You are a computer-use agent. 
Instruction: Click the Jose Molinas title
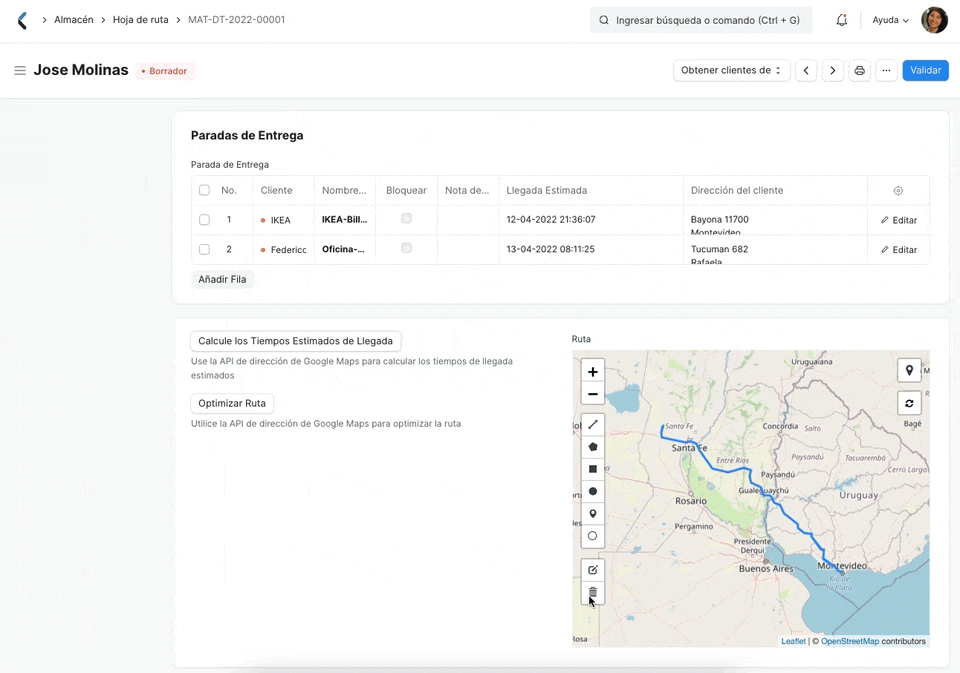coord(81,70)
